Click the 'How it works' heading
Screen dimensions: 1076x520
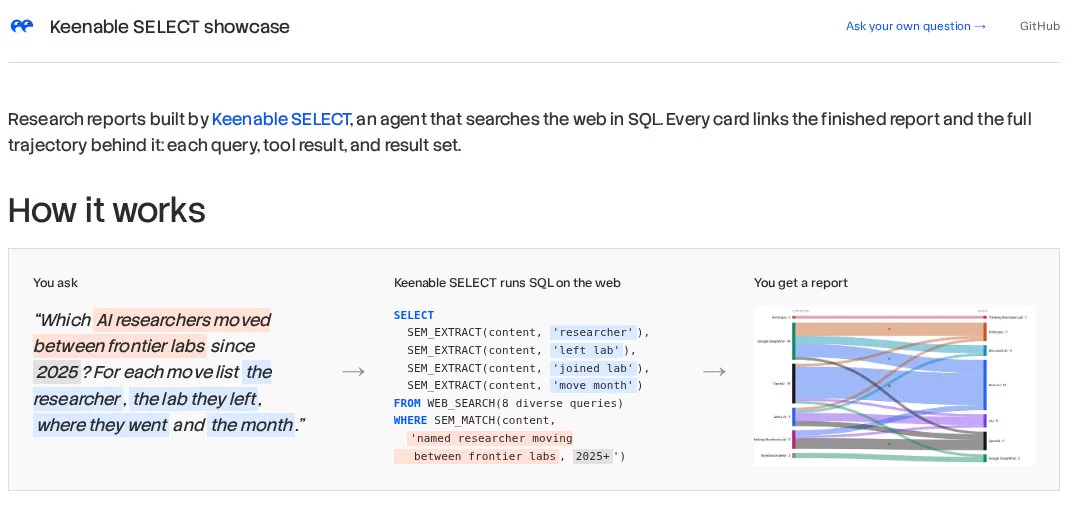[106, 210]
